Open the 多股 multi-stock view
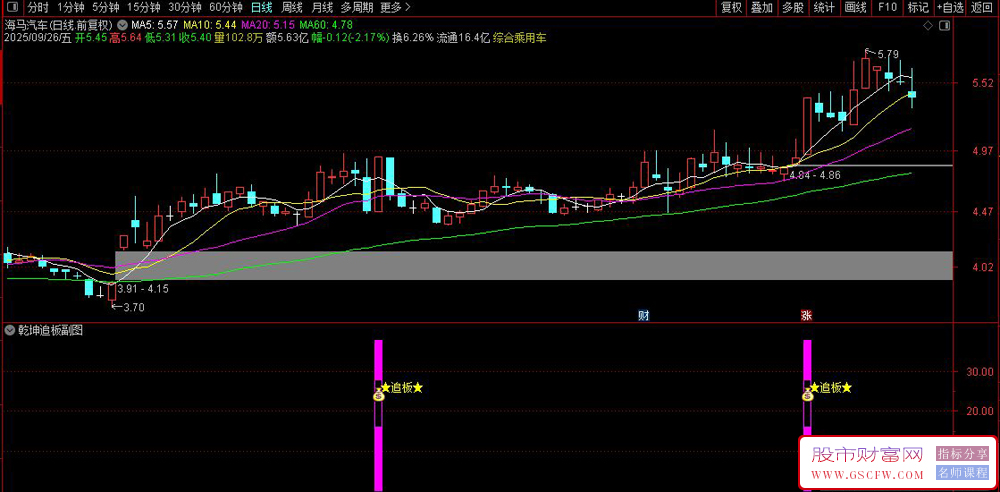The width and height of the screenshot is (1000, 492). (x=793, y=8)
